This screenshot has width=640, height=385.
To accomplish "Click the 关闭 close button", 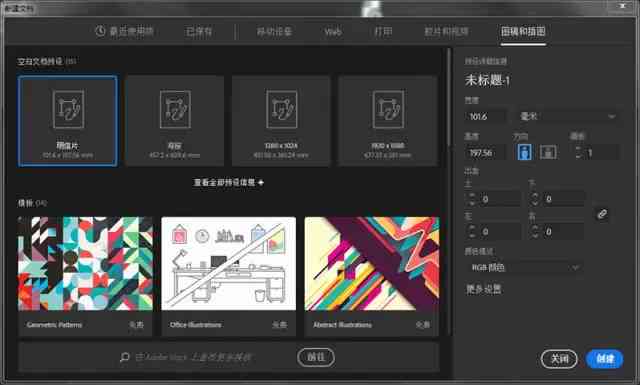I will tap(559, 359).
